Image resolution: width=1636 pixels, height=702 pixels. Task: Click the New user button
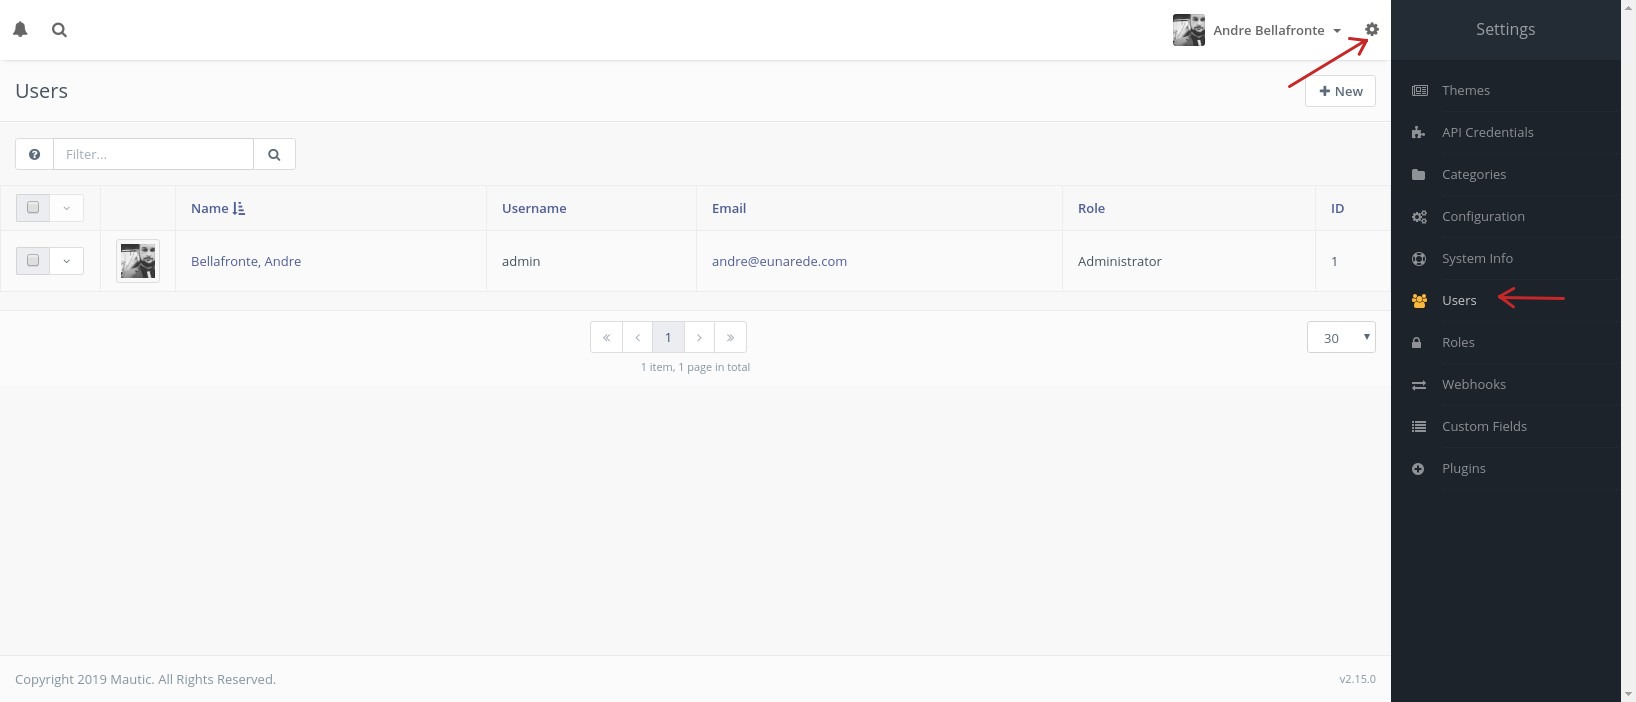coord(1340,91)
